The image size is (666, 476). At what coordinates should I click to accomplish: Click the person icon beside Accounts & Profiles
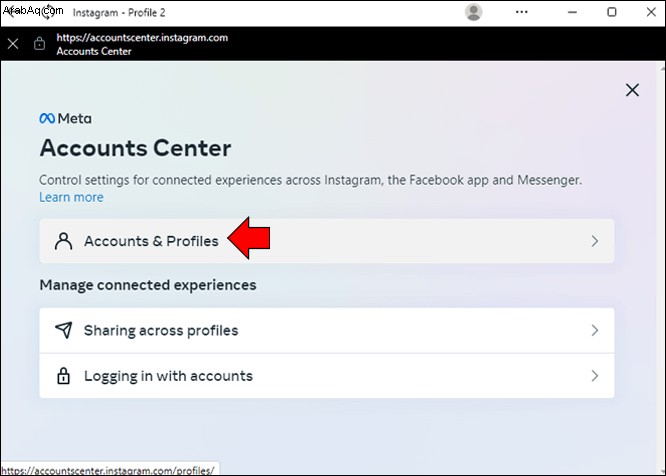[x=63, y=241]
